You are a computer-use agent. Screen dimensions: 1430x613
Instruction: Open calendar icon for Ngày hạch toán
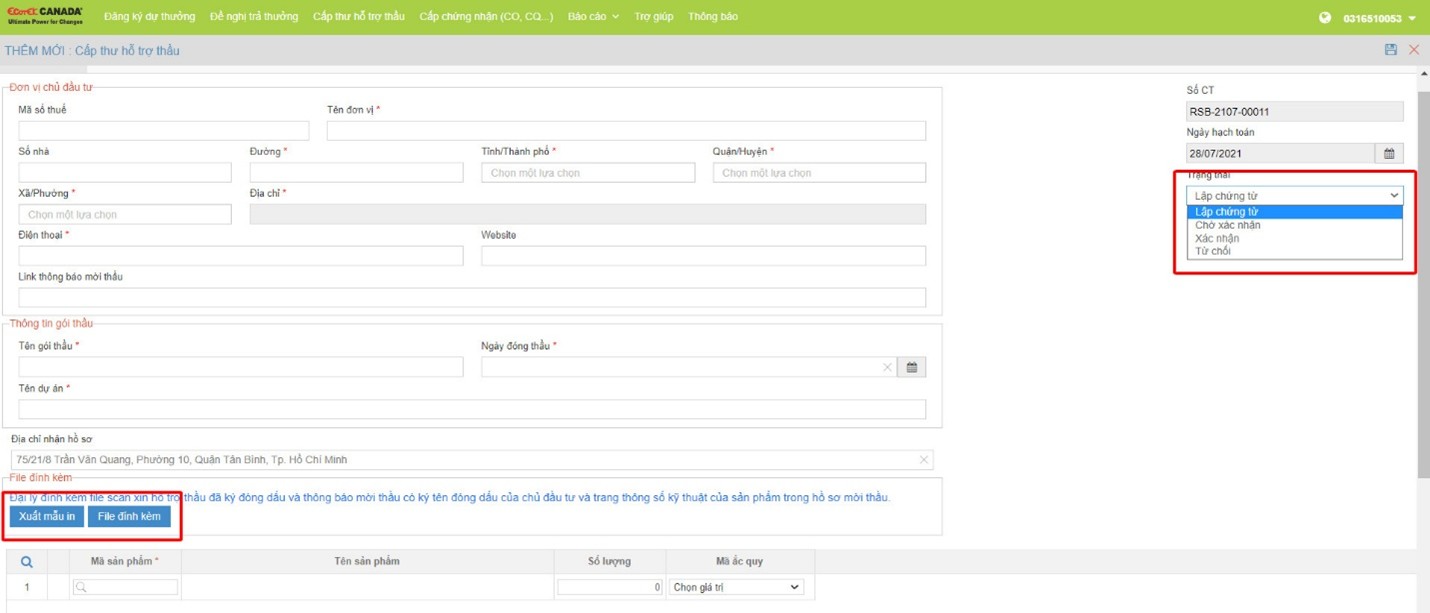point(1389,153)
